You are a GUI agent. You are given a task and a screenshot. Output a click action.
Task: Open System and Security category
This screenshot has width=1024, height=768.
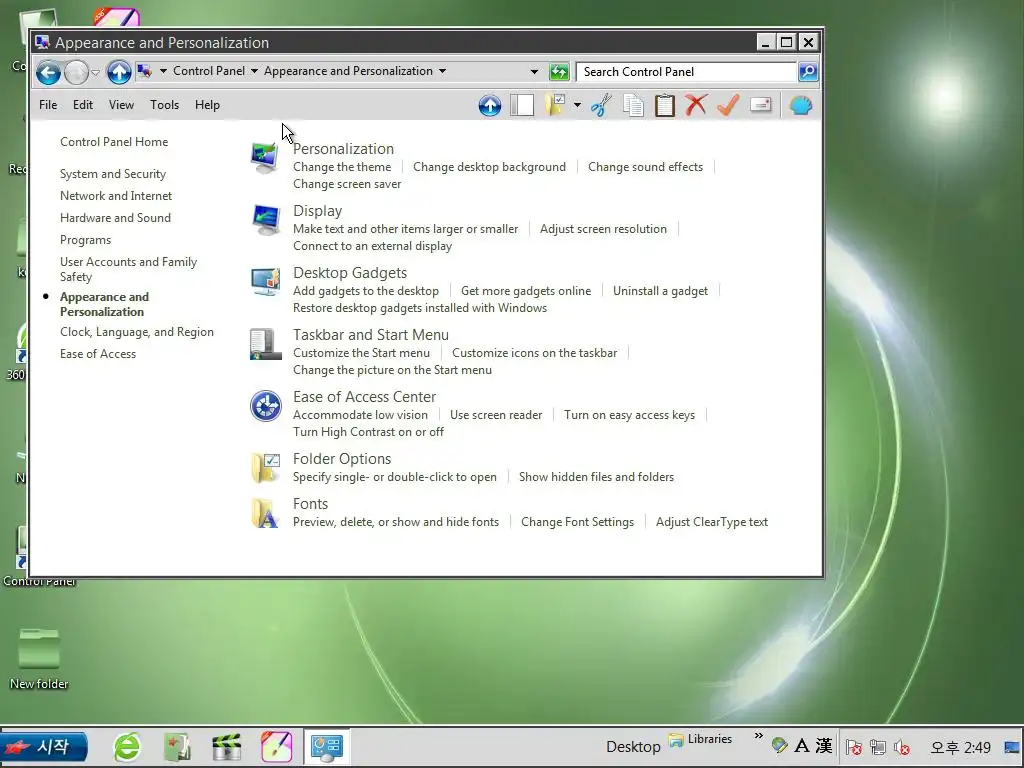pyautogui.click(x=113, y=174)
